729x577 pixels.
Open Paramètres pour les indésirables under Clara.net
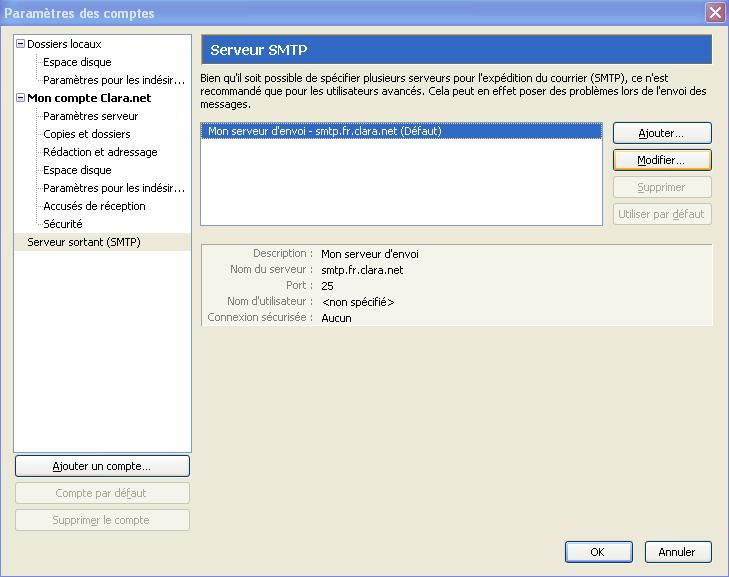click(113, 188)
